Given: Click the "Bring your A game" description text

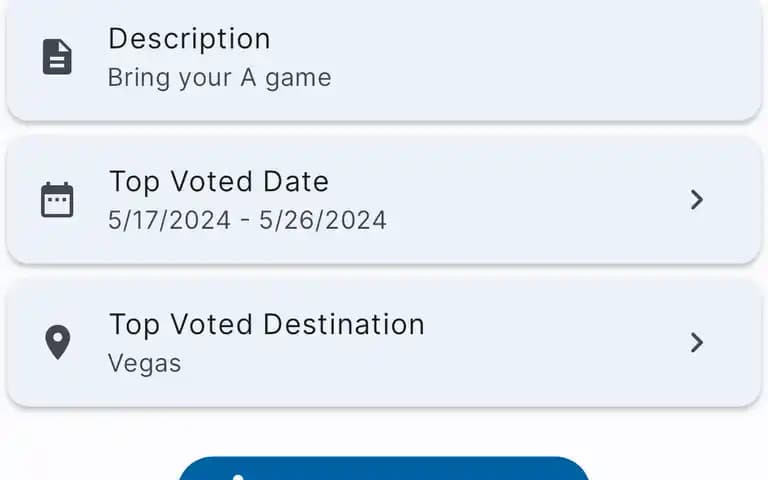Looking at the screenshot, I should [x=219, y=78].
